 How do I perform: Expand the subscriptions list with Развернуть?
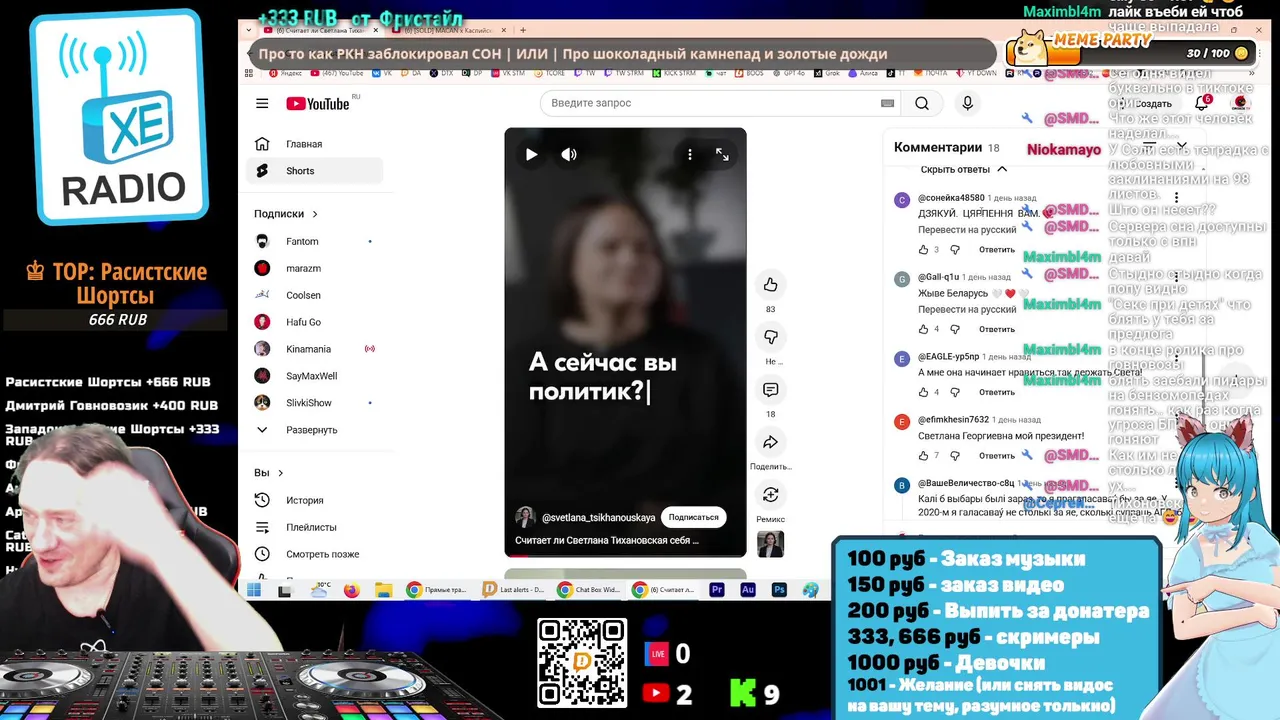(314, 430)
